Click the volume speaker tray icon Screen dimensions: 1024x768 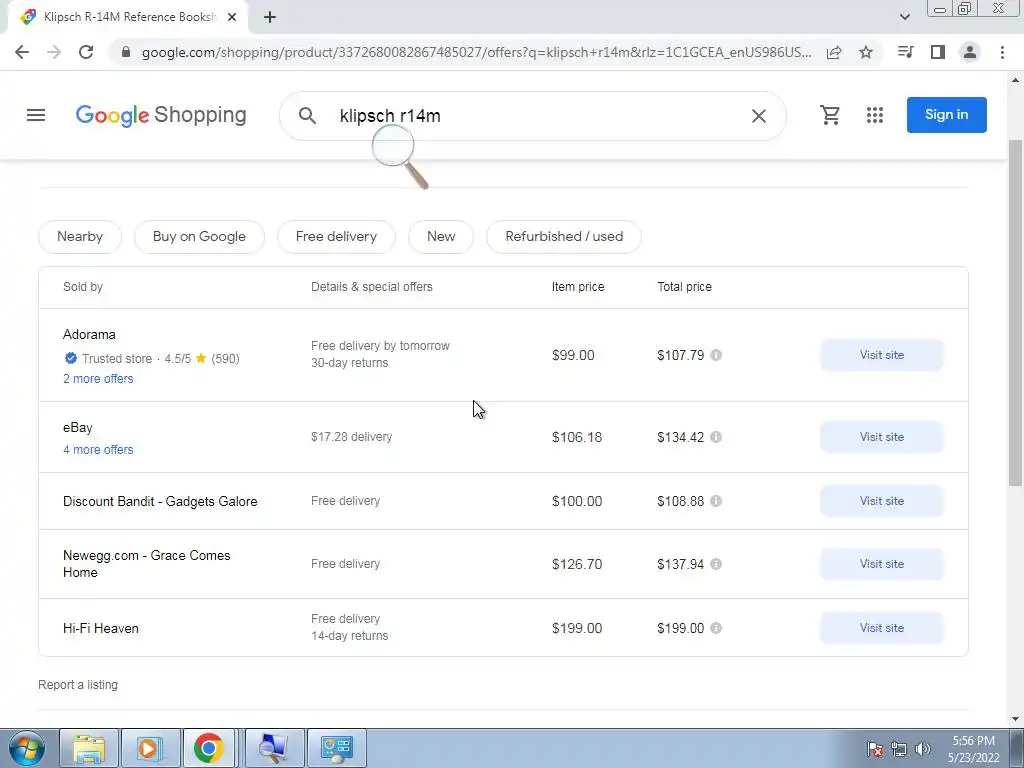point(923,749)
